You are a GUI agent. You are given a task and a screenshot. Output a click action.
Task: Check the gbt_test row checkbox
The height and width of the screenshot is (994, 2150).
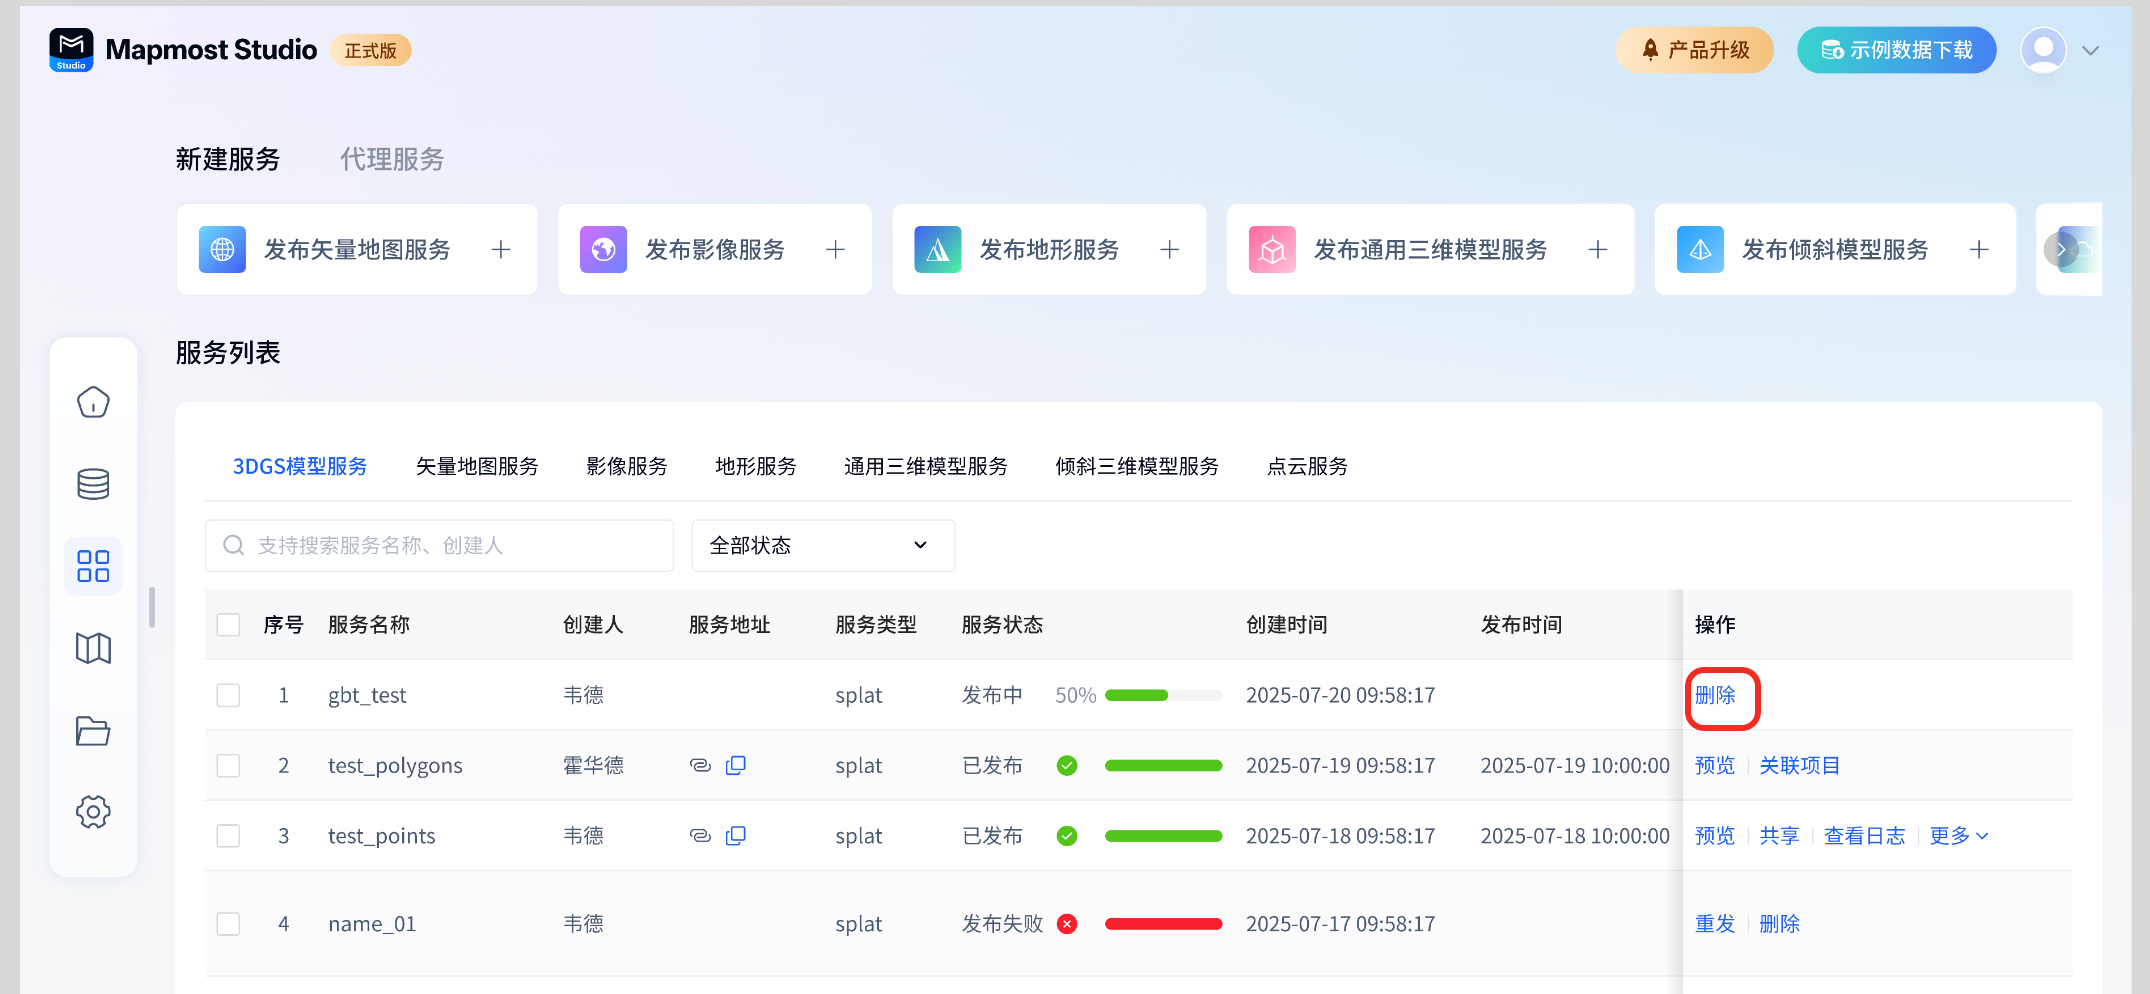click(228, 695)
